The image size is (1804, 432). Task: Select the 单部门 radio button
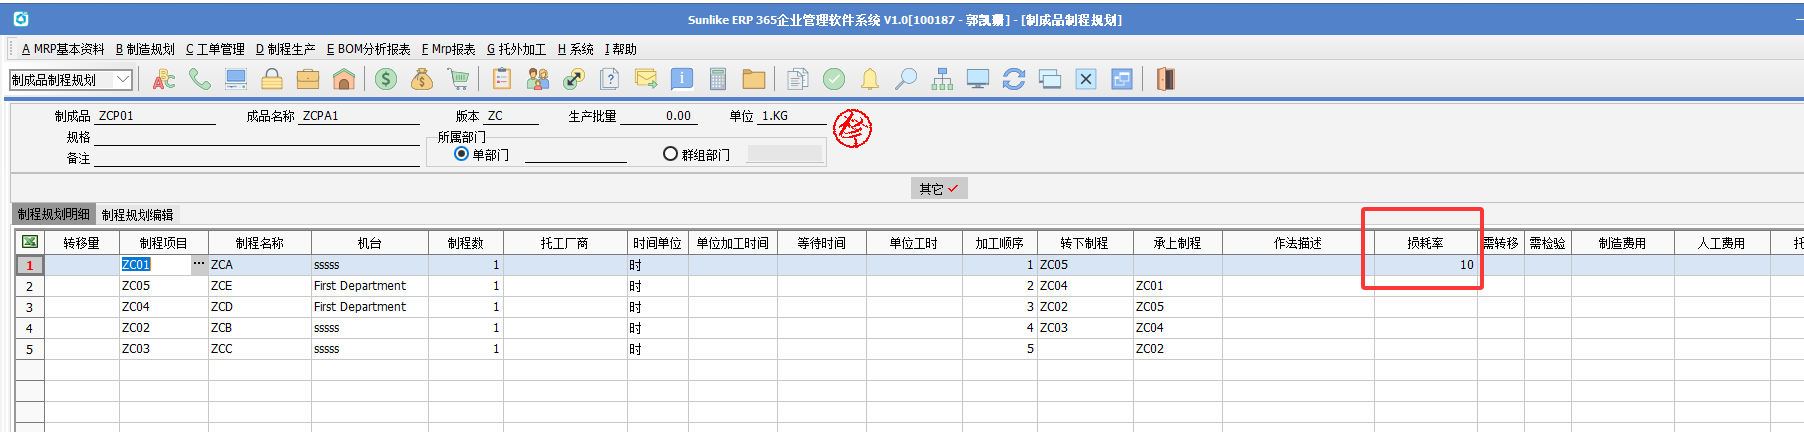(x=461, y=154)
